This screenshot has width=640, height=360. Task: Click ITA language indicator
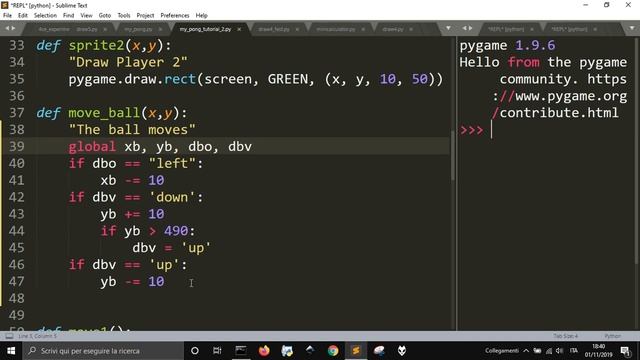[573, 351]
